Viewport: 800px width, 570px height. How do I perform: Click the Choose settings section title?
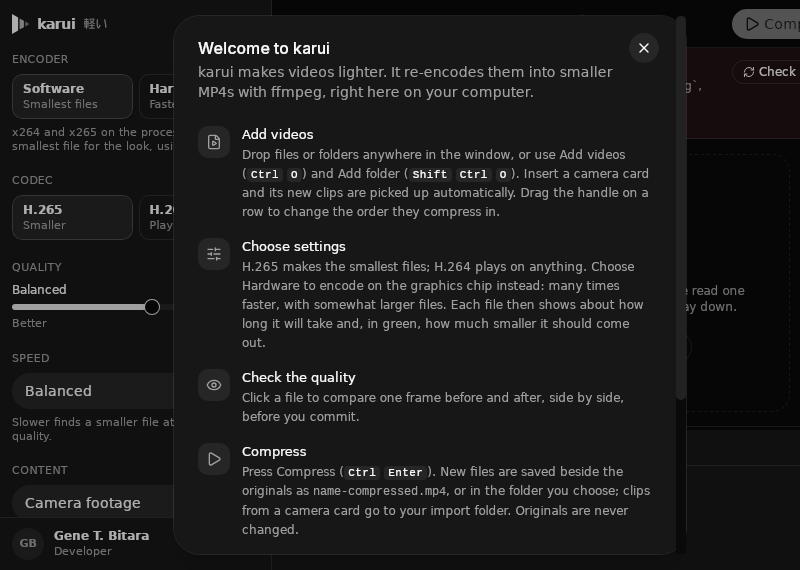point(293,246)
